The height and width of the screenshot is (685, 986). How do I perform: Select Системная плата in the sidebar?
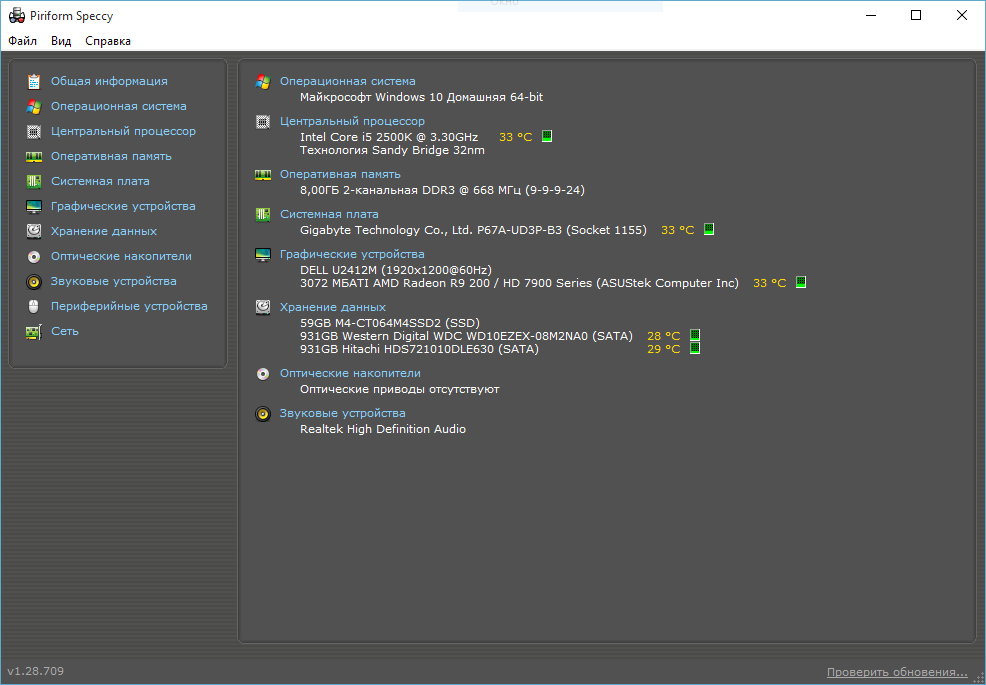tap(100, 181)
